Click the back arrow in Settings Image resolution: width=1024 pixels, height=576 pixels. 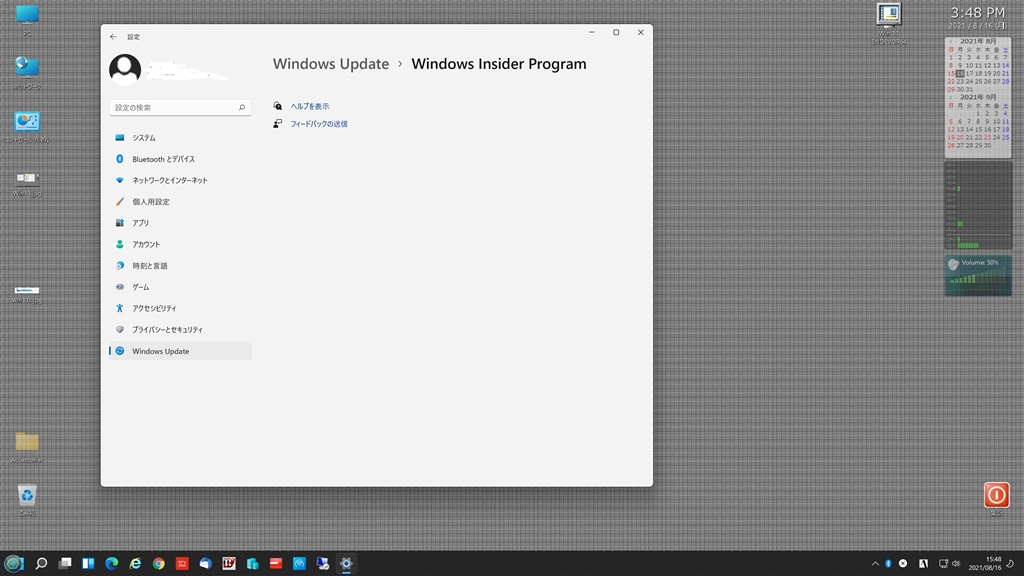pyautogui.click(x=114, y=37)
